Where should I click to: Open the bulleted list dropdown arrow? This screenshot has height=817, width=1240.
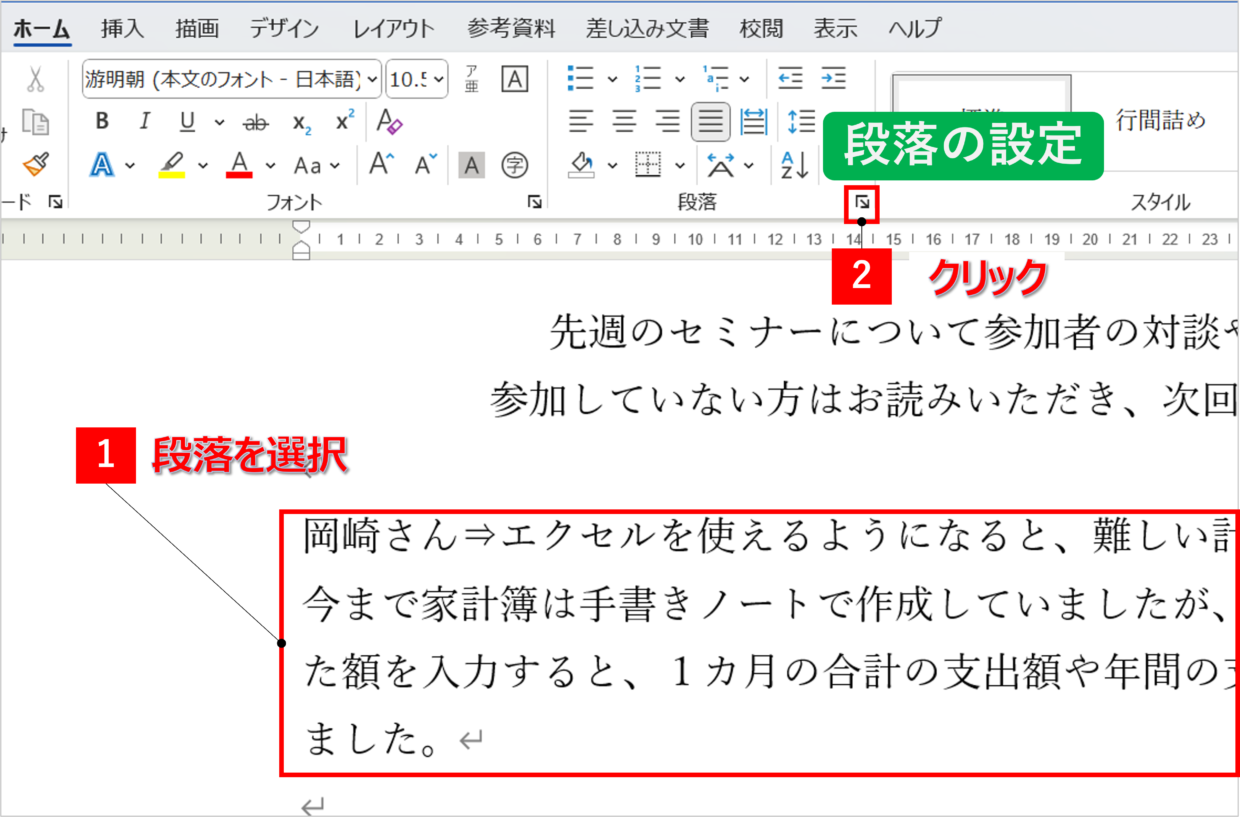[612, 79]
